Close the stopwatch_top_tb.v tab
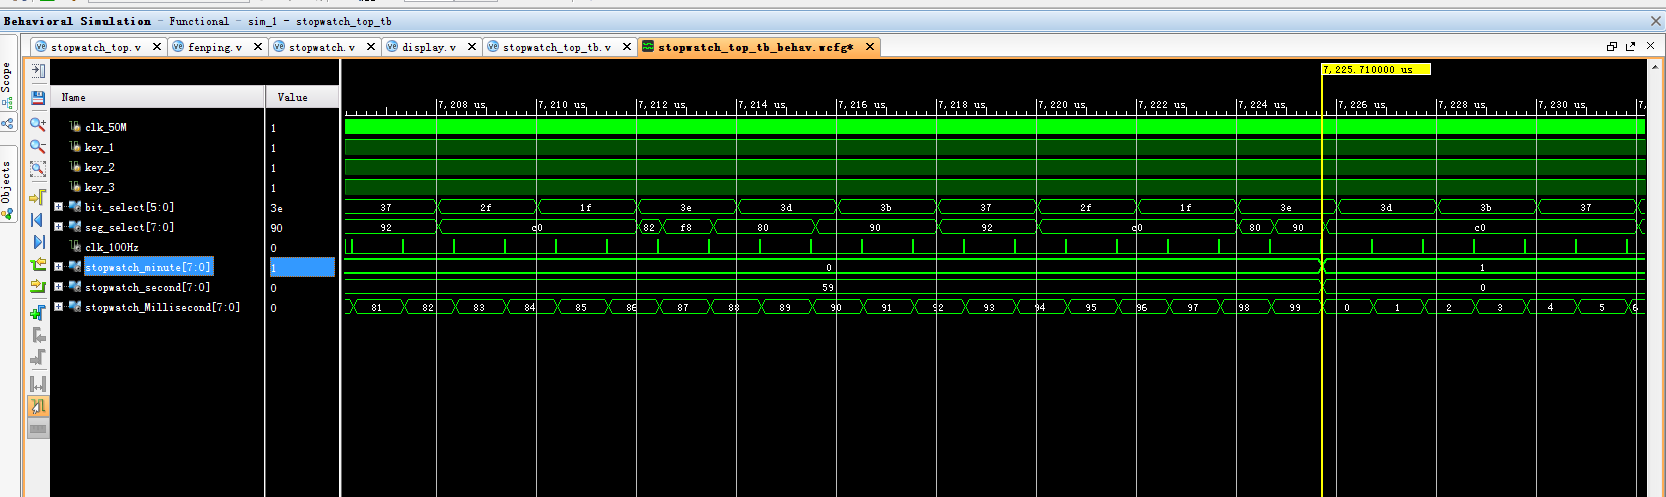The image size is (1666, 497). click(x=627, y=47)
